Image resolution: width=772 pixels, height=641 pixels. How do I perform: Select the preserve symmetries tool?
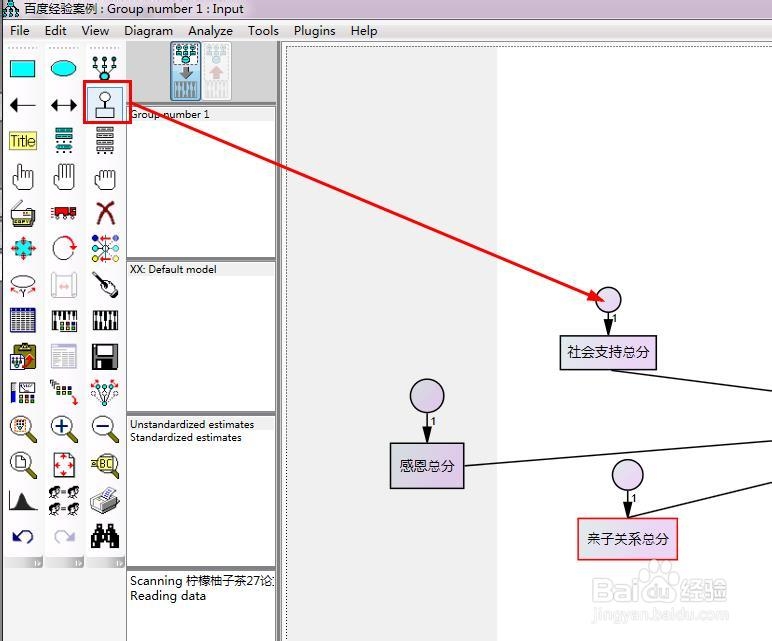pos(104,392)
